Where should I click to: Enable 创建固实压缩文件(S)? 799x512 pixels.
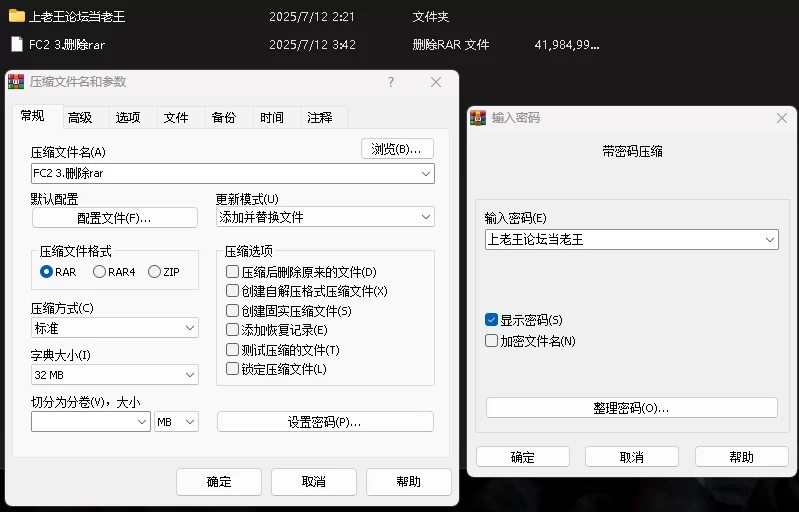[232, 310]
